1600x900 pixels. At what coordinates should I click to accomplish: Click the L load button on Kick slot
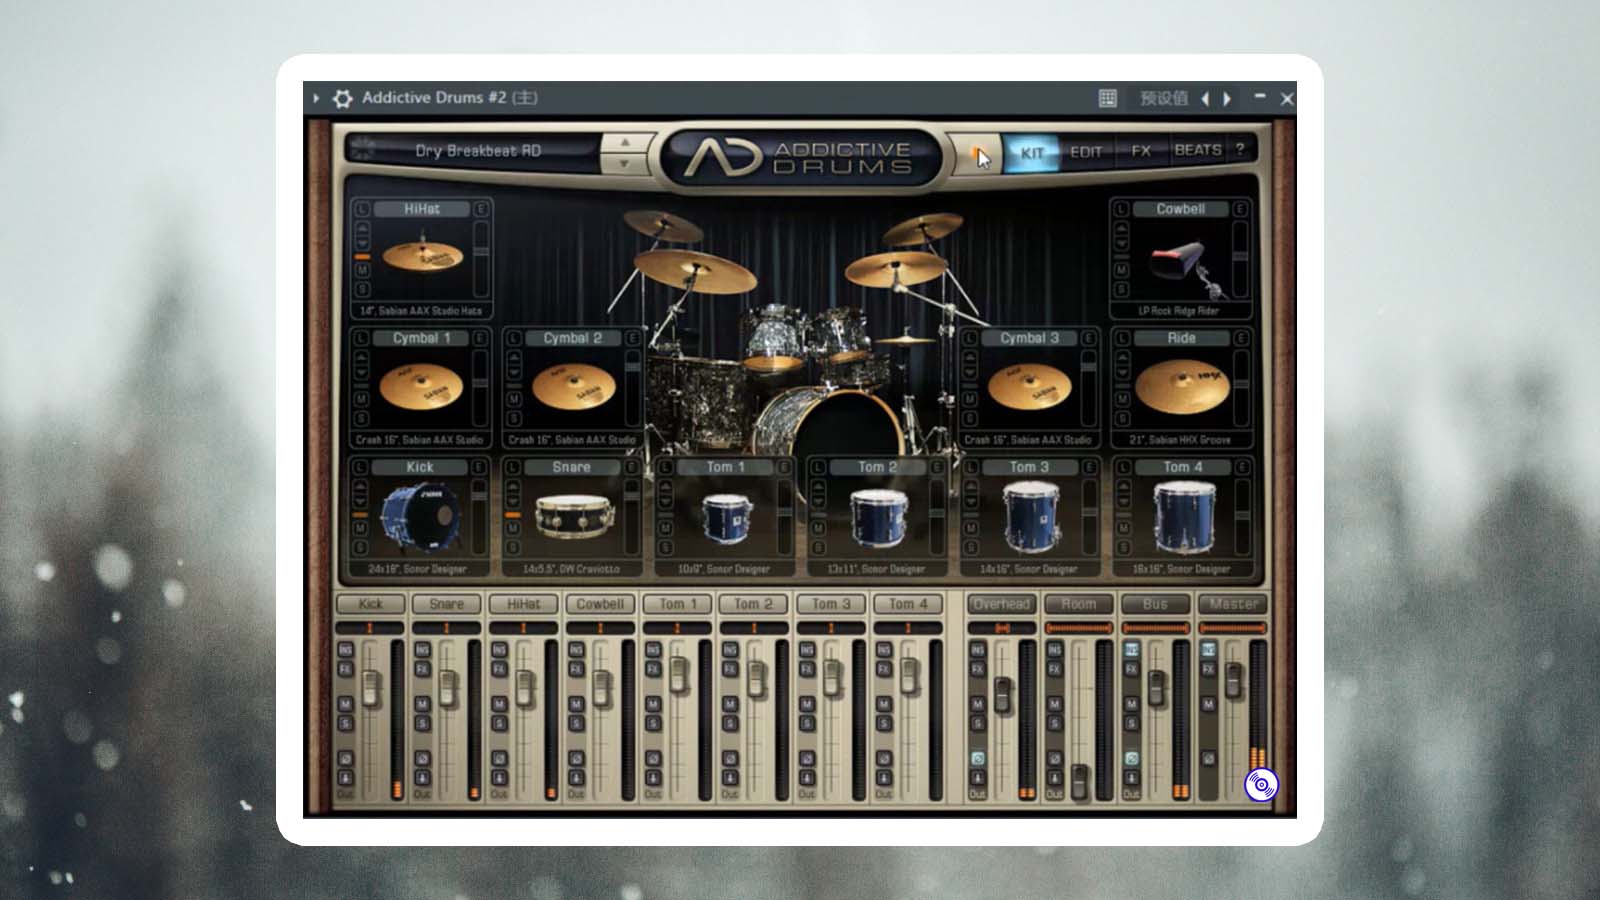tap(361, 467)
